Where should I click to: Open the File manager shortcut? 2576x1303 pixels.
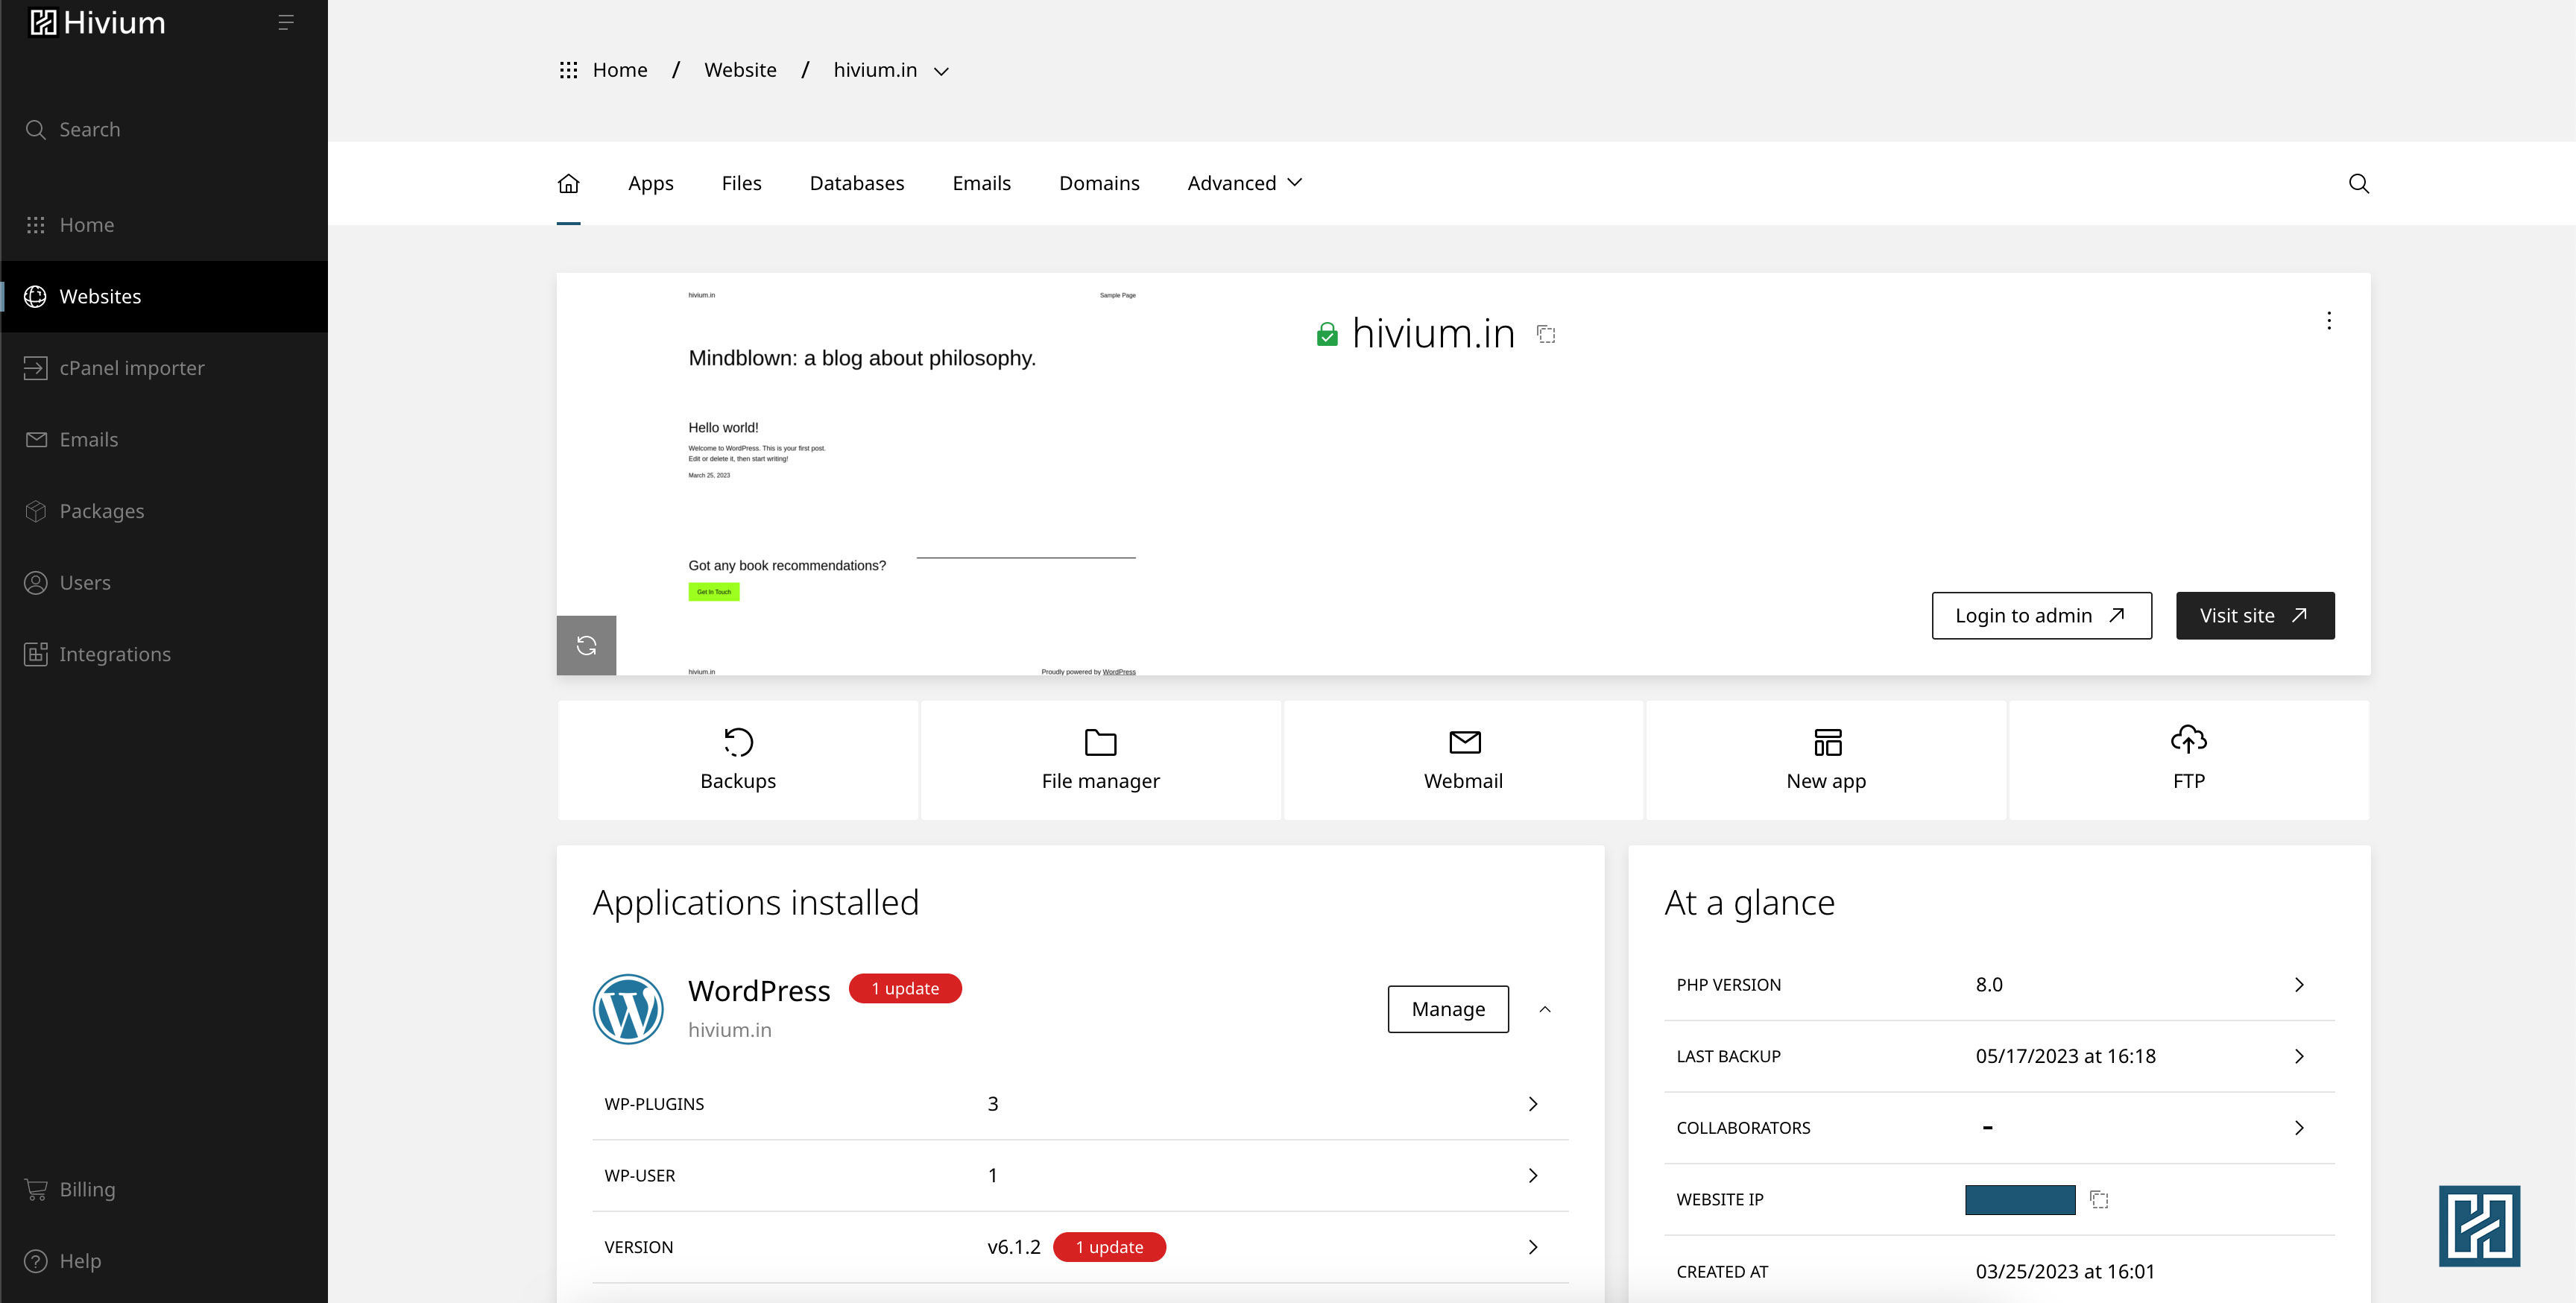[1100, 760]
